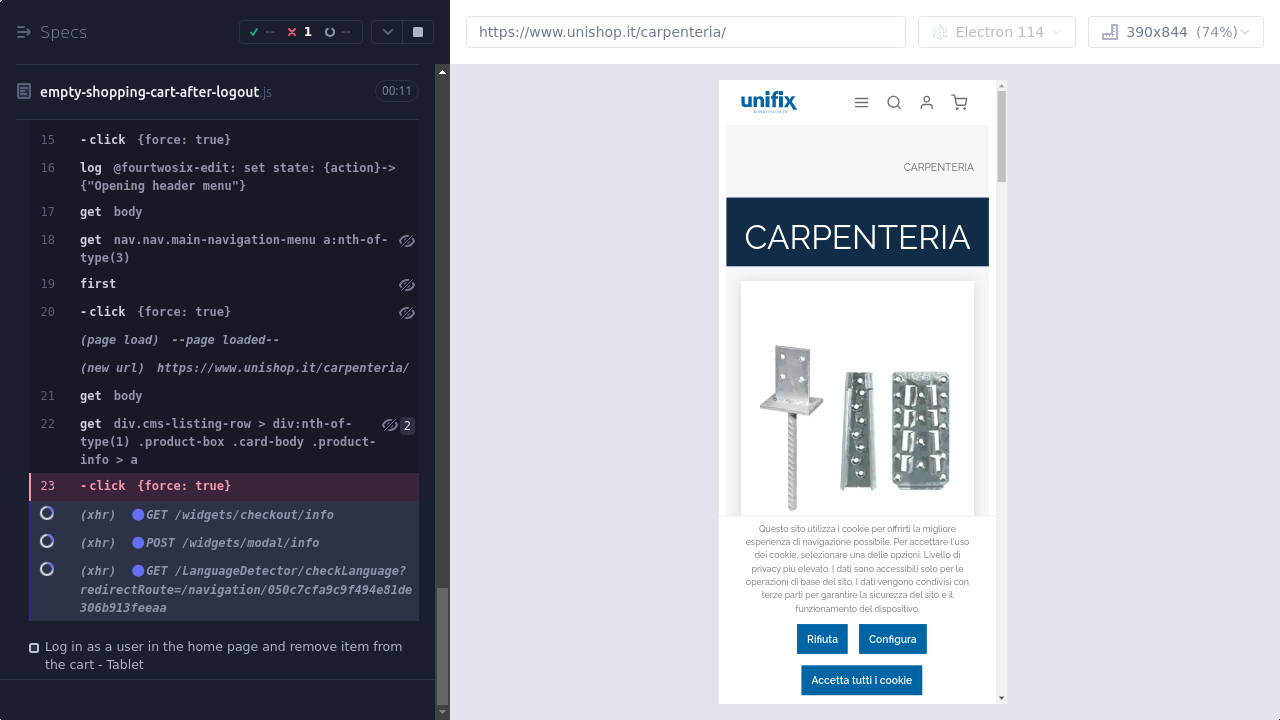Click the search magnifier icon on site
1280x720 pixels.
coord(894,102)
